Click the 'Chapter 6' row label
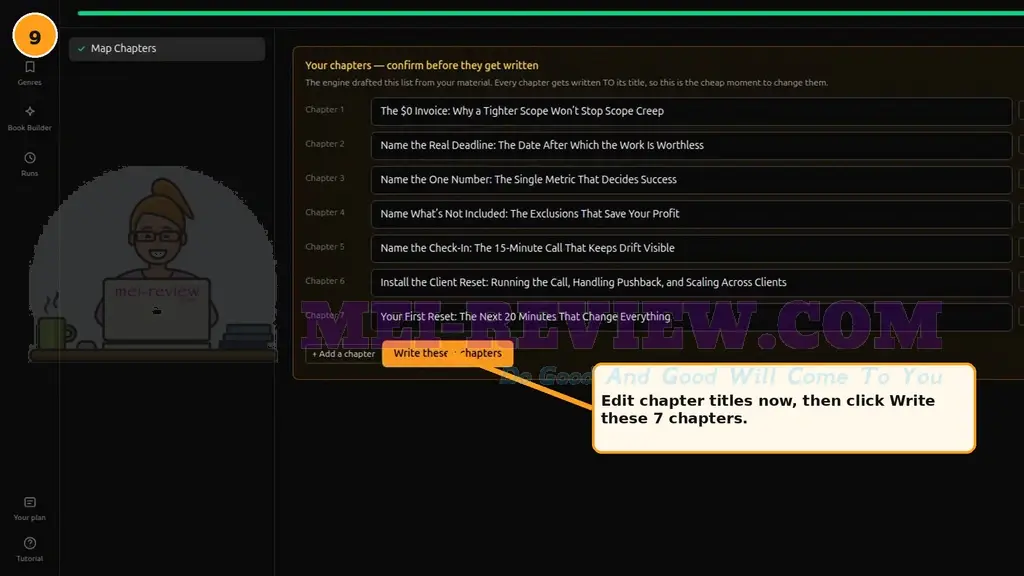 coord(325,281)
